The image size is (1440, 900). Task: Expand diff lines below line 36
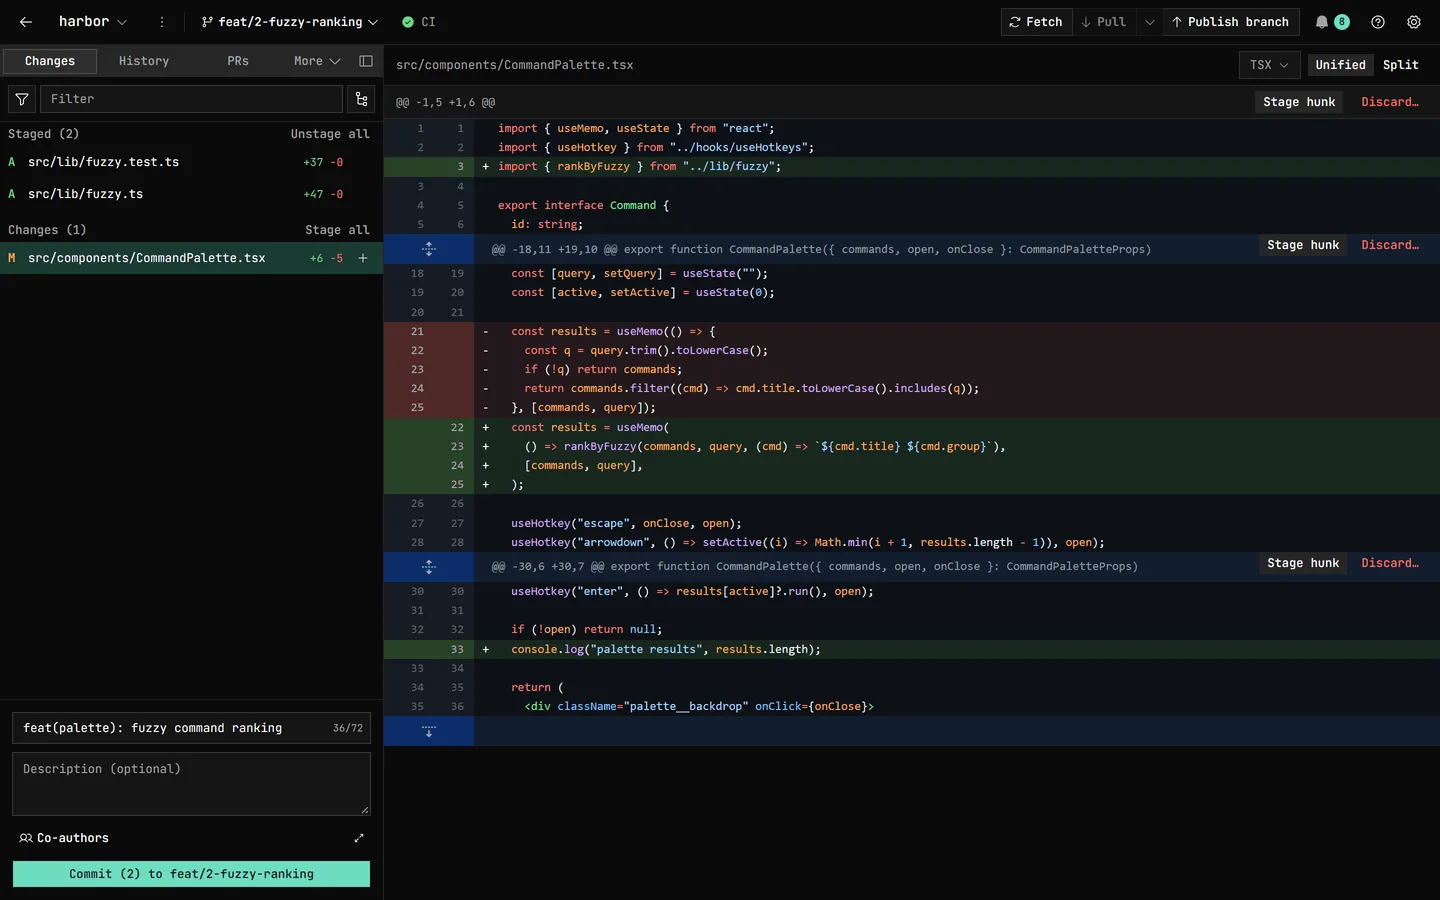point(429,731)
